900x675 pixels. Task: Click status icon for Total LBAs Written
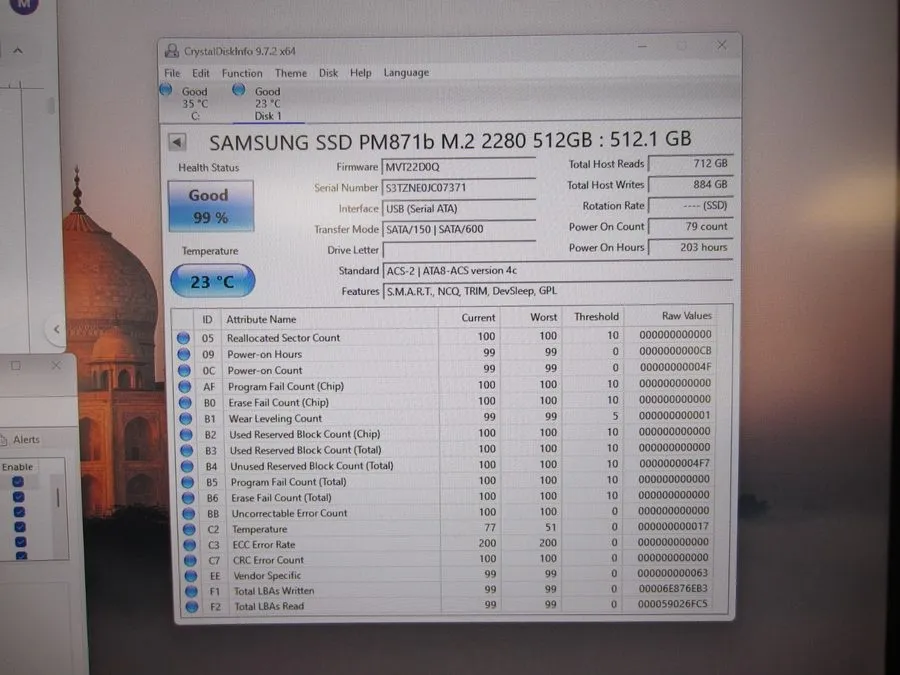[192, 591]
